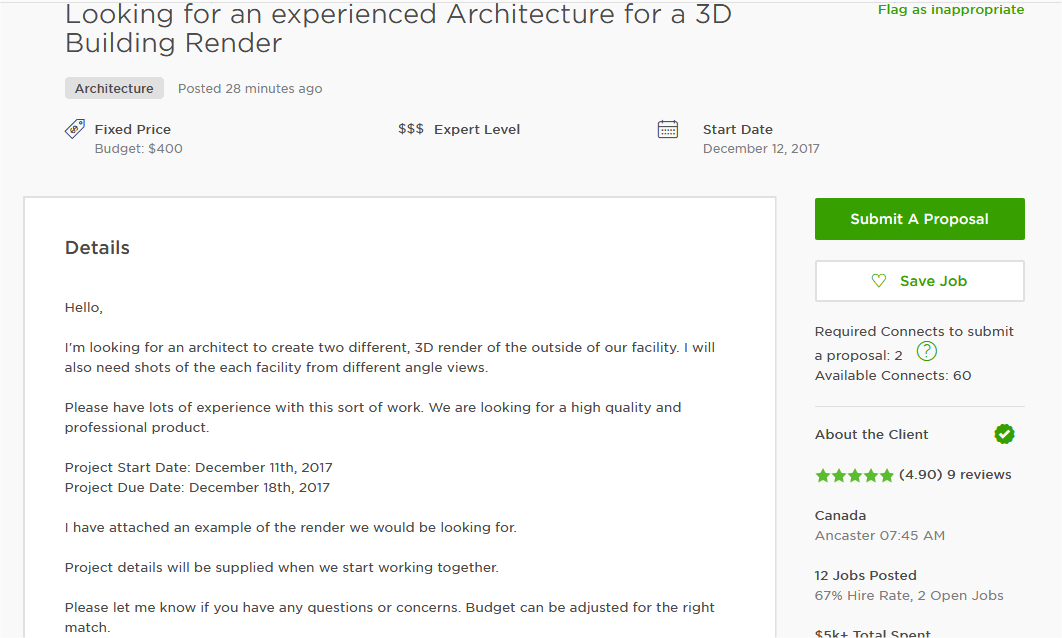Click the 12 Jobs Posted text
Viewport: 1062px width, 638px height.
[865, 575]
